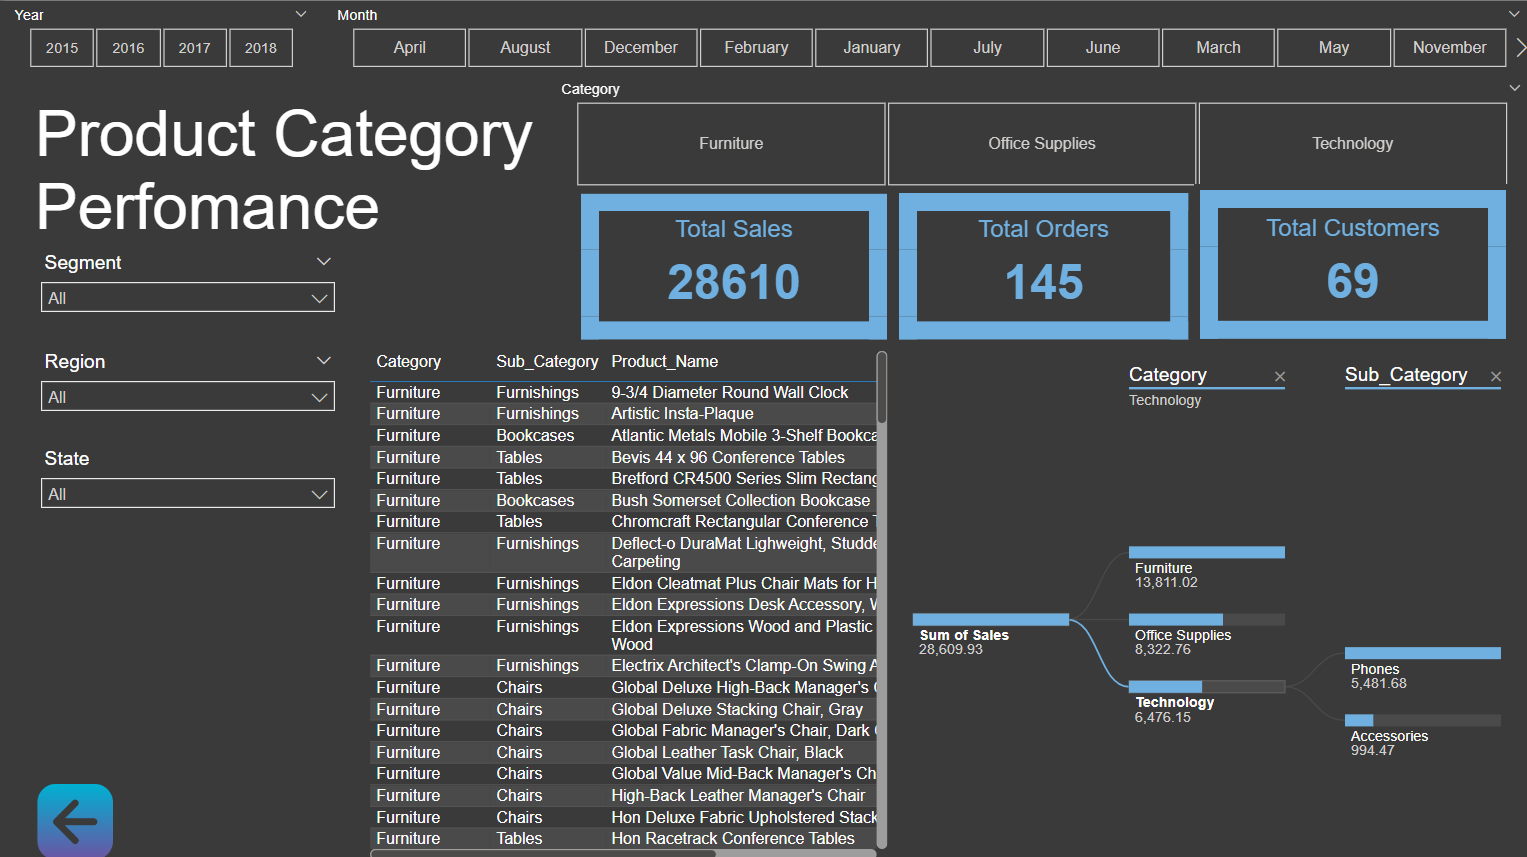1527x857 pixels.
Task: Select High-Back Leather Manager's Chair row
Action: pos(623,795)
